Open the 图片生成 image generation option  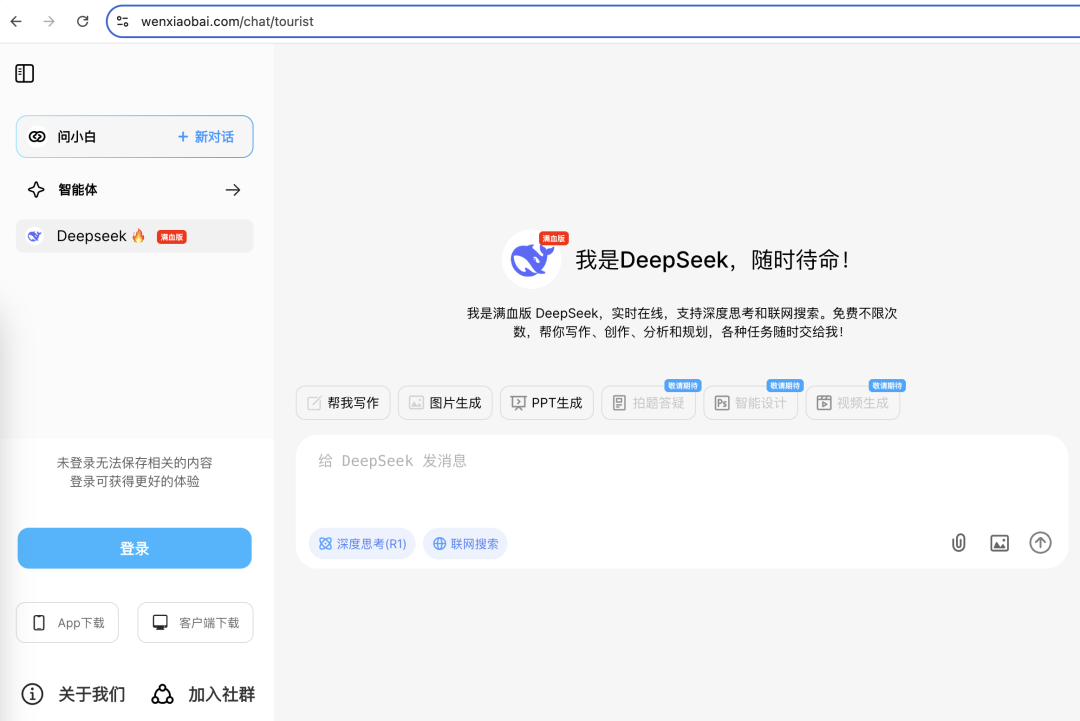click(445, 403)
